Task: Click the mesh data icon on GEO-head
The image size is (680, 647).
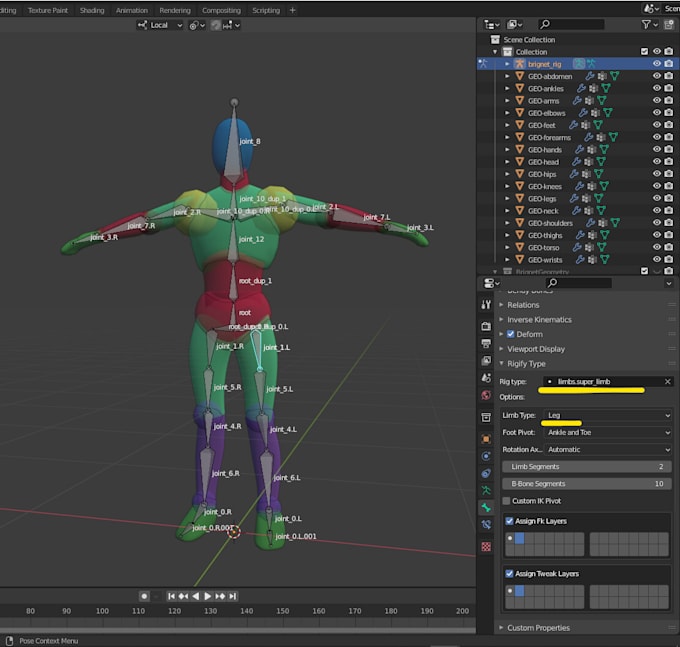Action: (x=601, y=162)
